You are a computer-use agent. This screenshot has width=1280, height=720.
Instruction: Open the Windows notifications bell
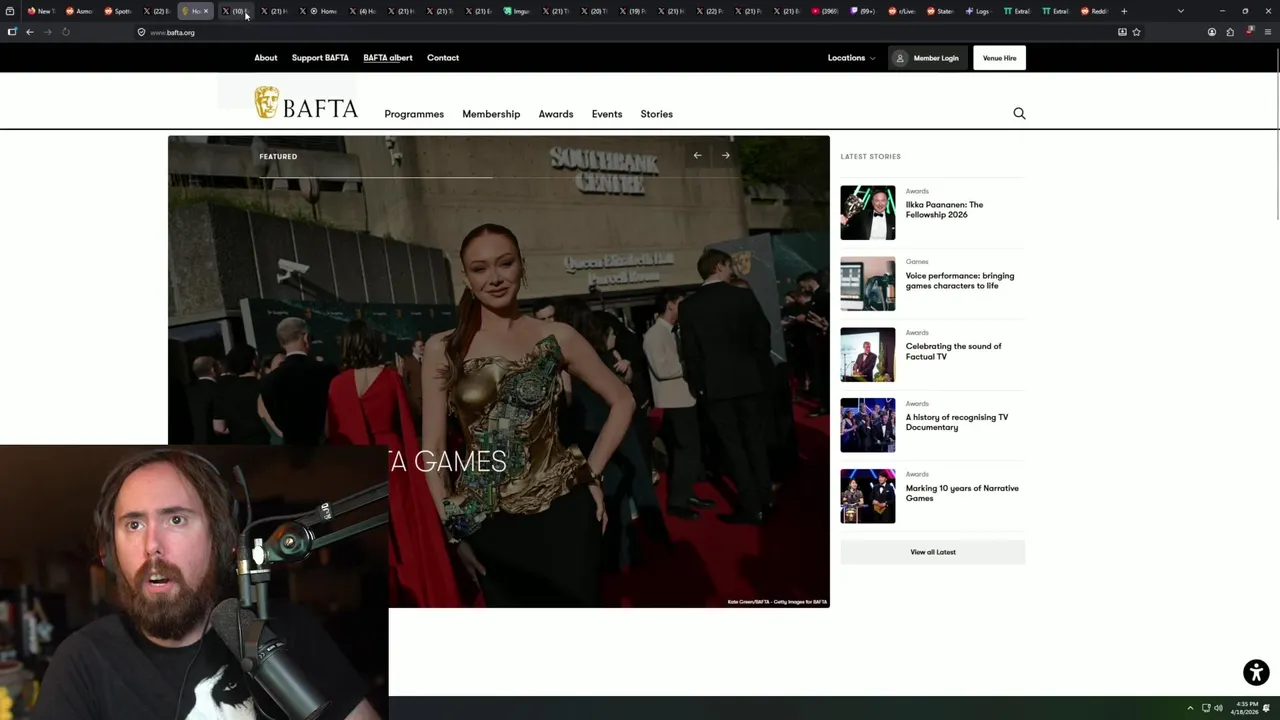coord(1266,708)
